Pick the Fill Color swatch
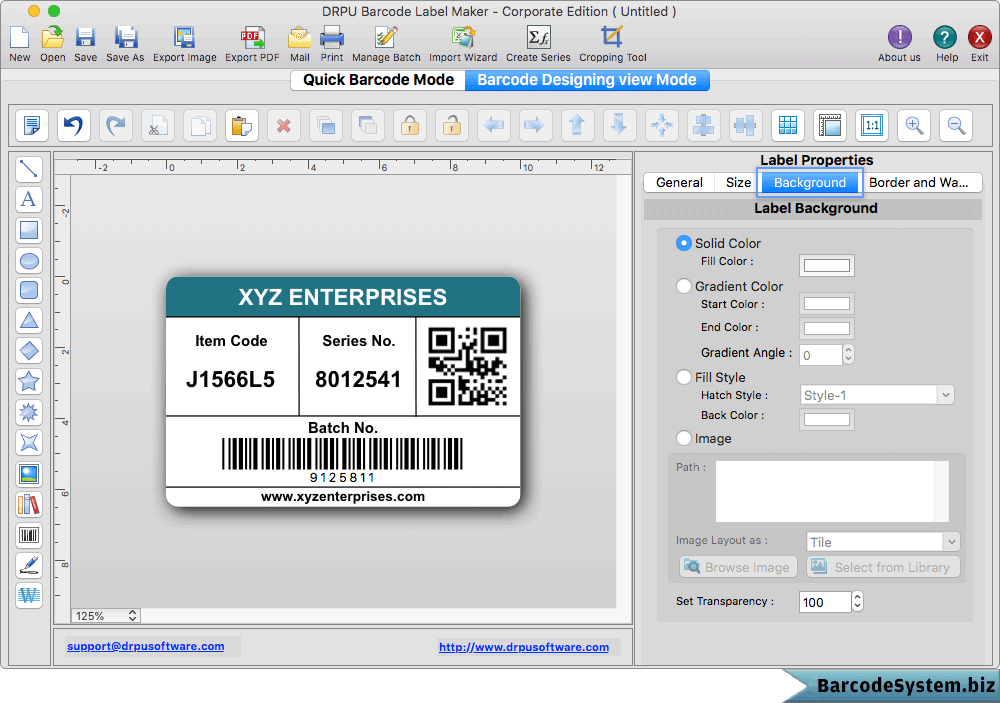Viewport: 1000px width, 703px height. (x=827, y=265)
